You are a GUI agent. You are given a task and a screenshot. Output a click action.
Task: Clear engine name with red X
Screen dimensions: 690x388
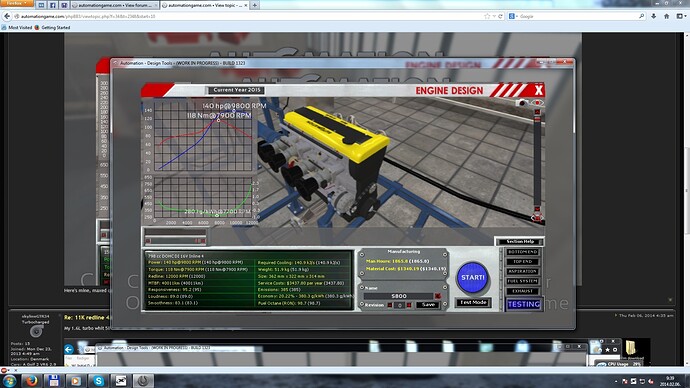(437, 296)
